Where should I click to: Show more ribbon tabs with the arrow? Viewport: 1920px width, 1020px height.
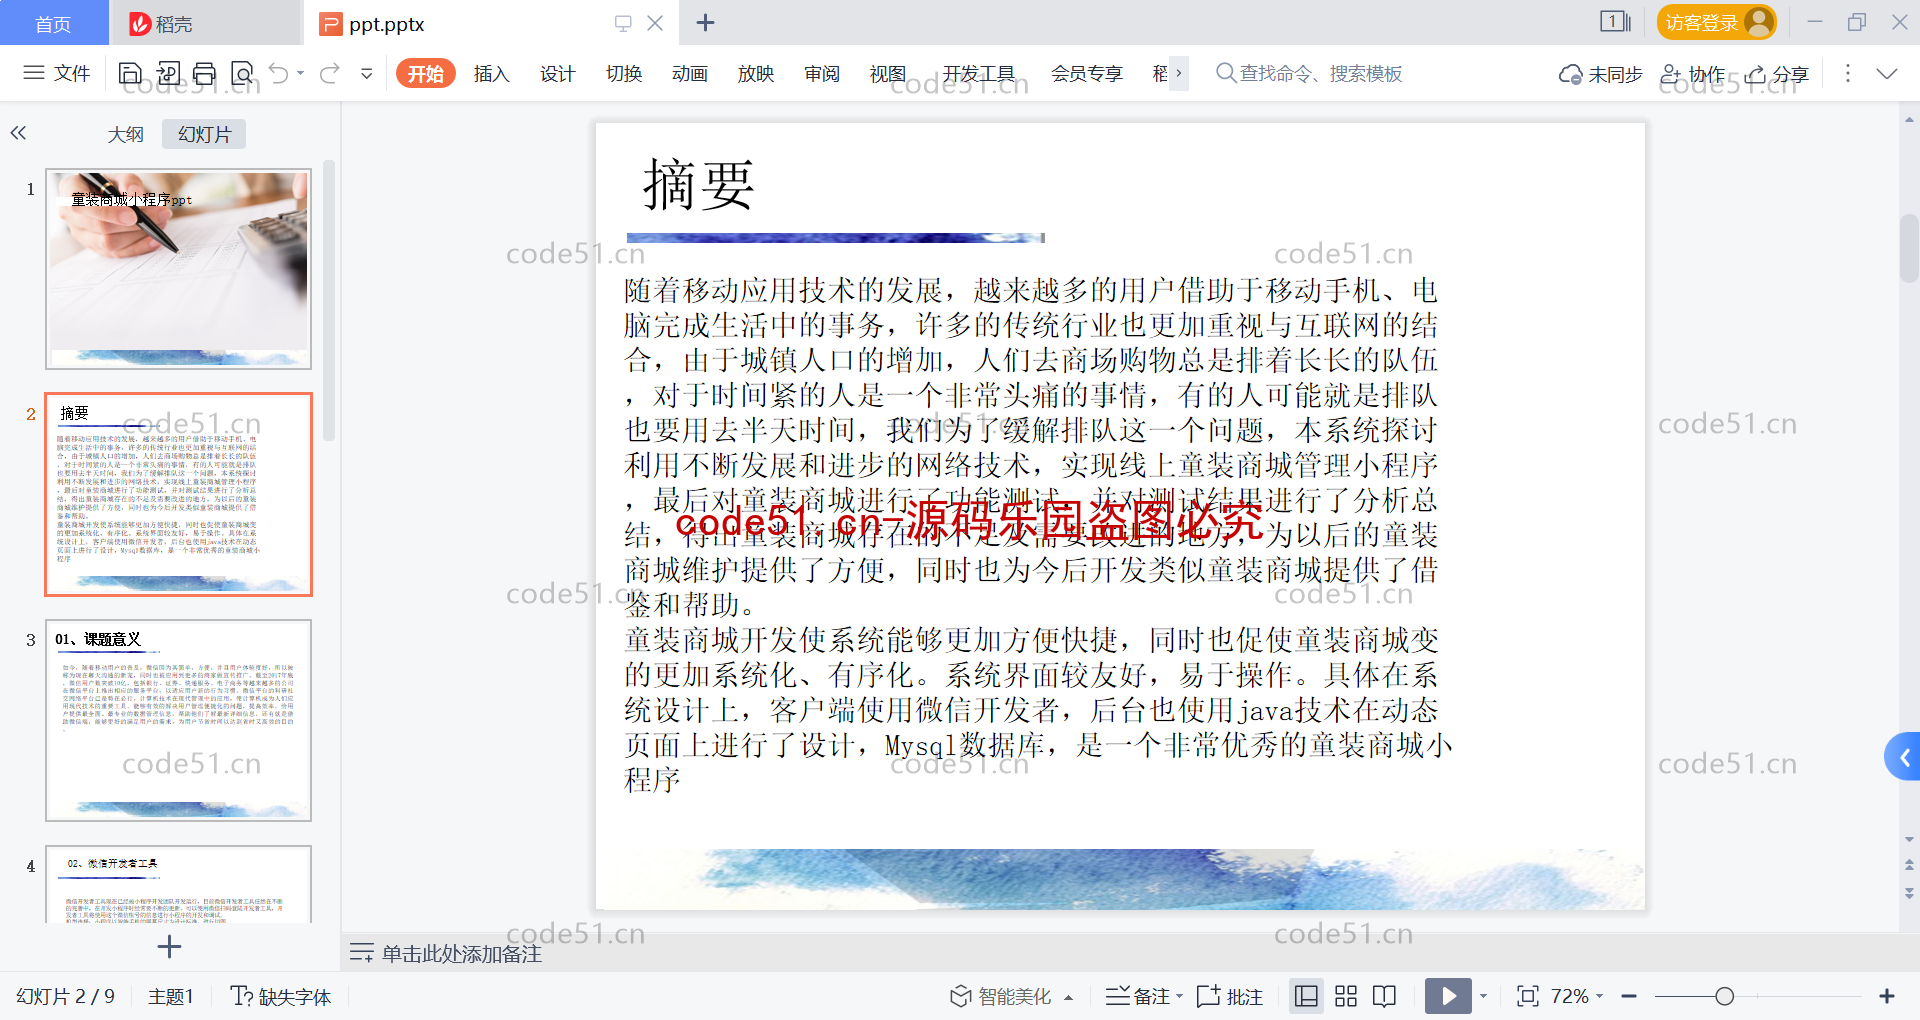(x=1179, y=73)
